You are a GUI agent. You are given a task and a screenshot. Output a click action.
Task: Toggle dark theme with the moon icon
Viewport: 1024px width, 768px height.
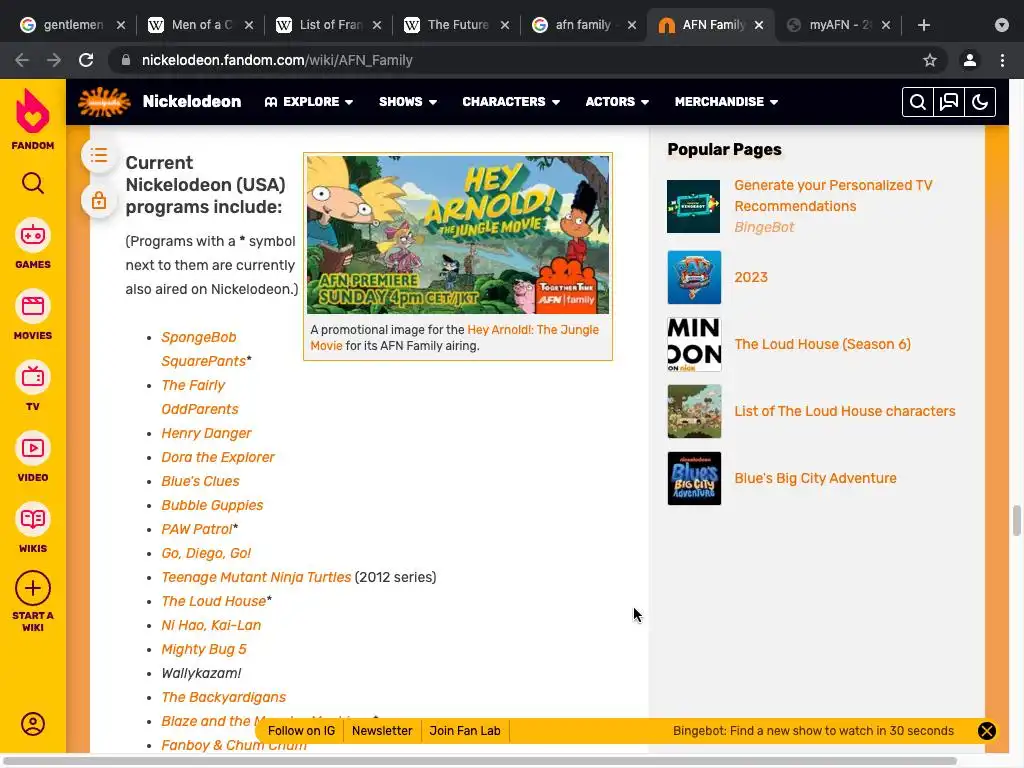click(980, 102)
